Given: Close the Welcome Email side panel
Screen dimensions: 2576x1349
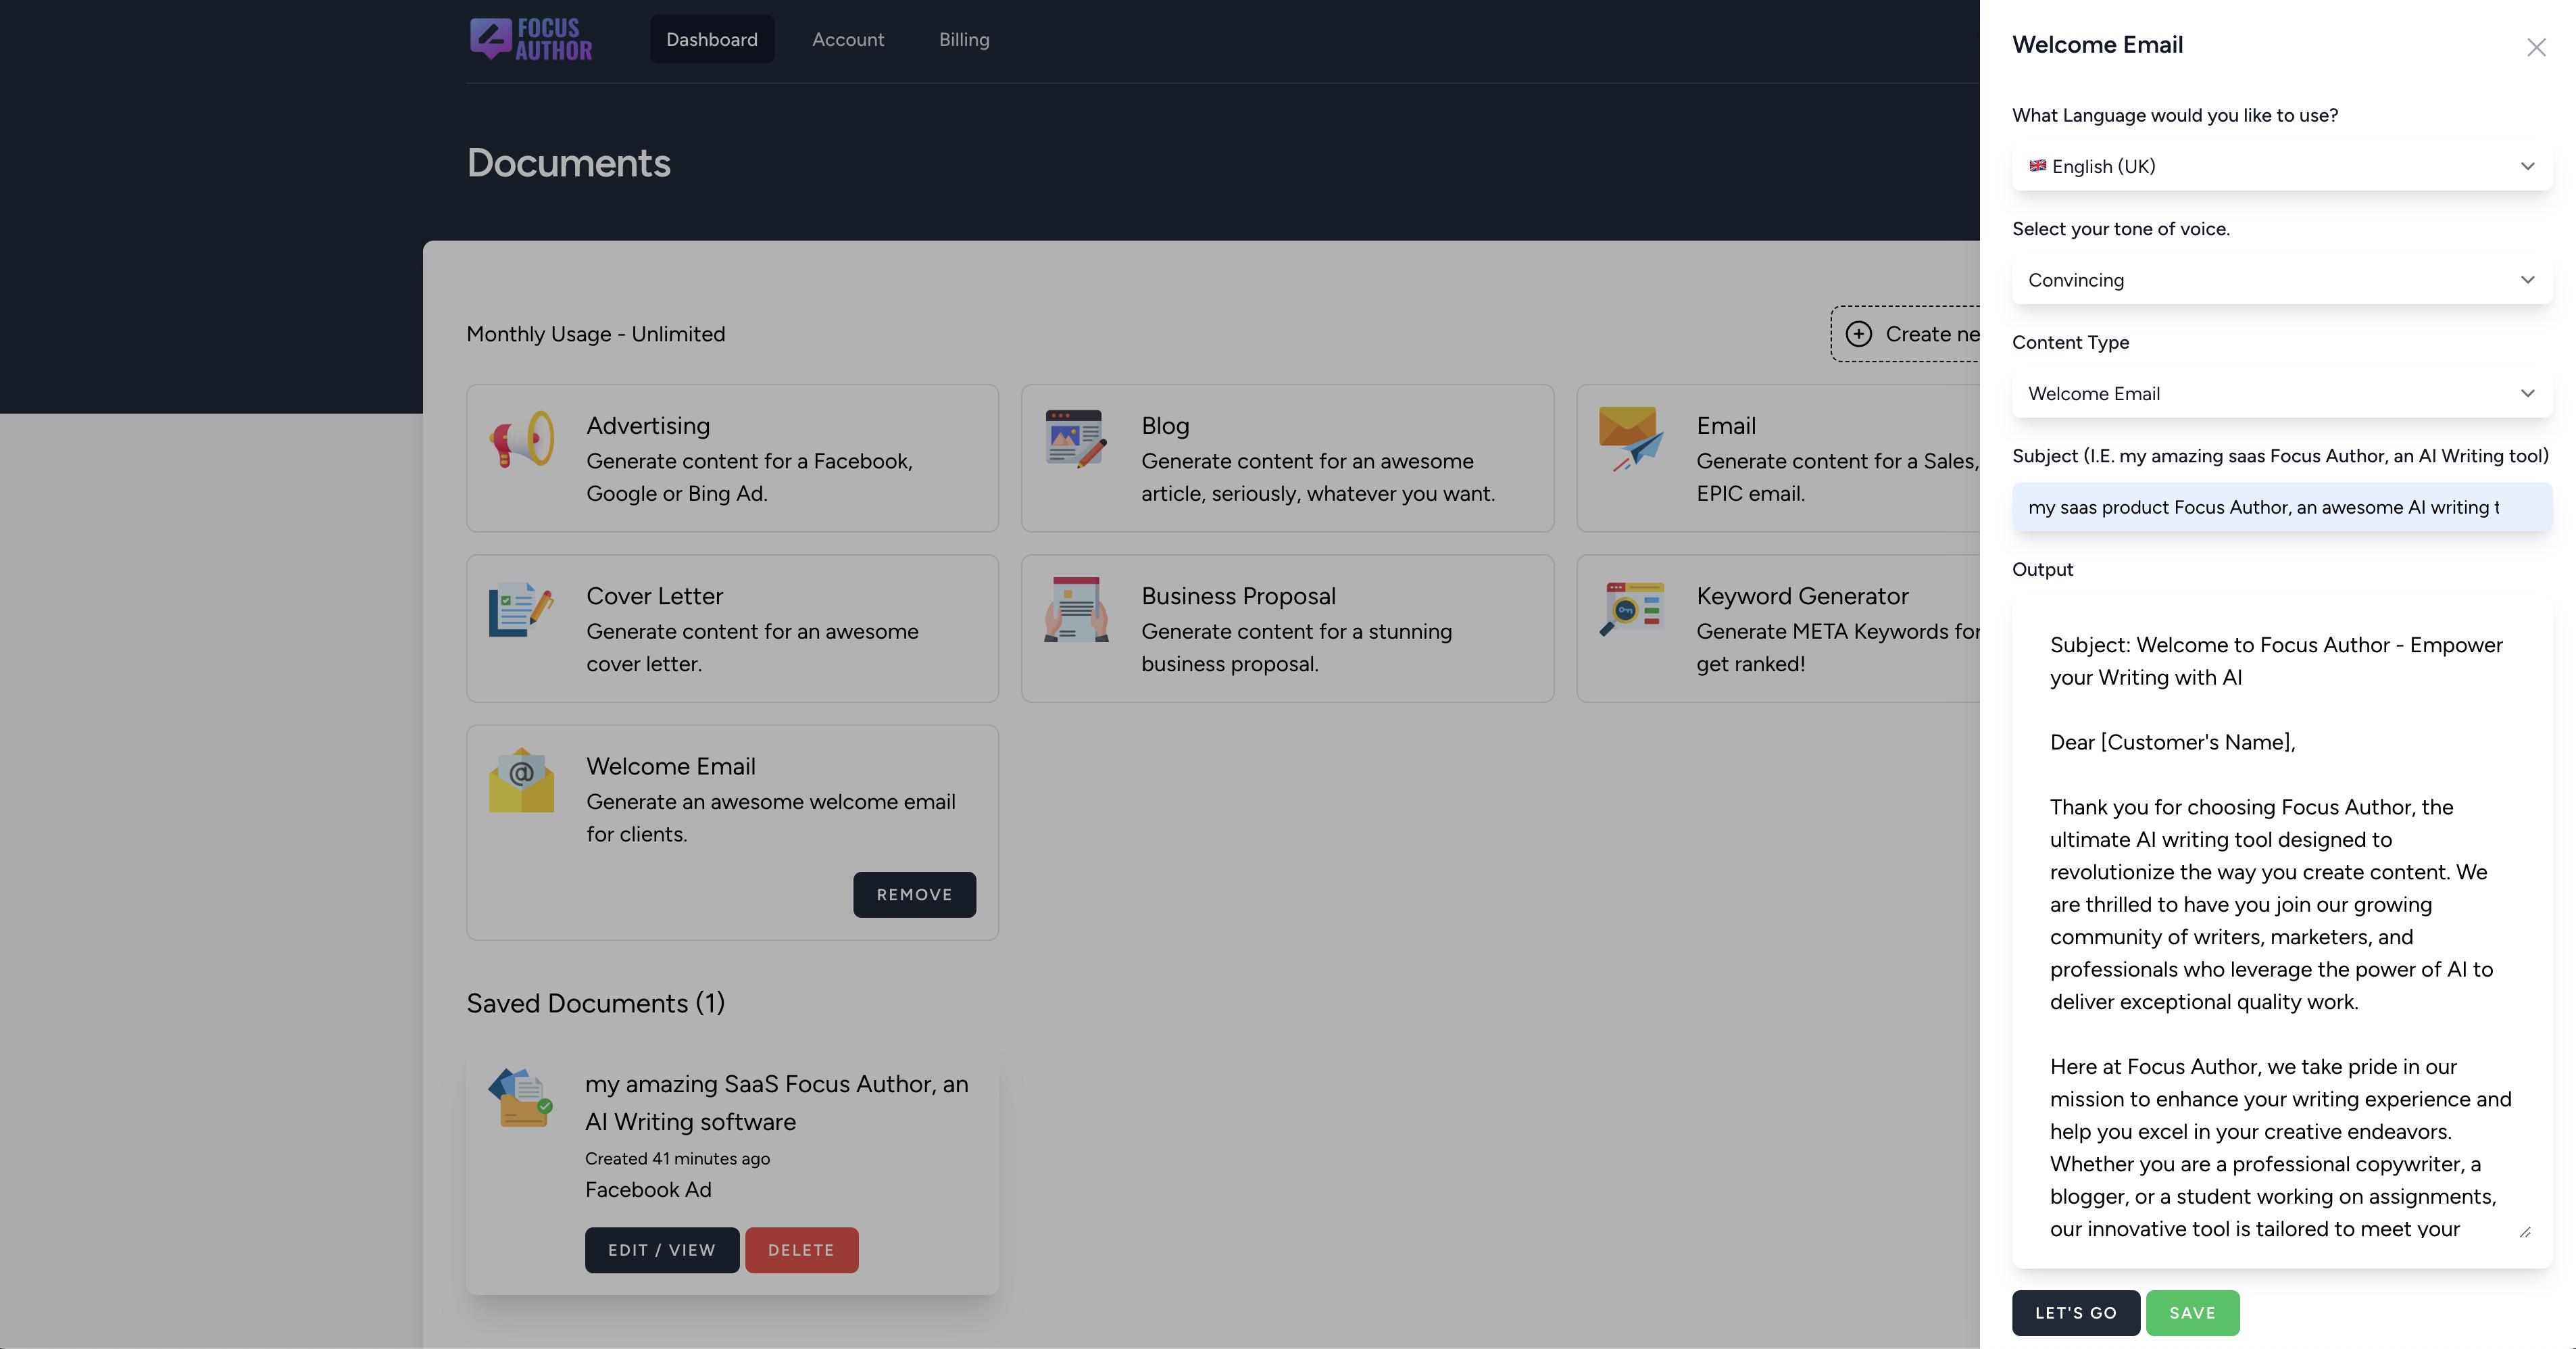Looking at the screenshot, I should pyautogui.click(x=2535, y=47).
